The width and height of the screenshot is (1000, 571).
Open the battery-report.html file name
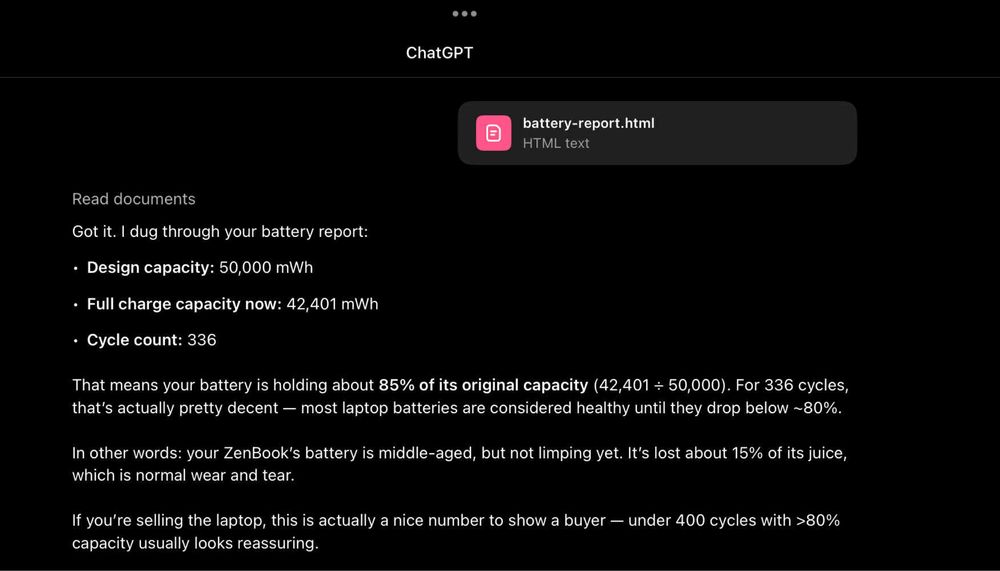[x=588, y=123]
